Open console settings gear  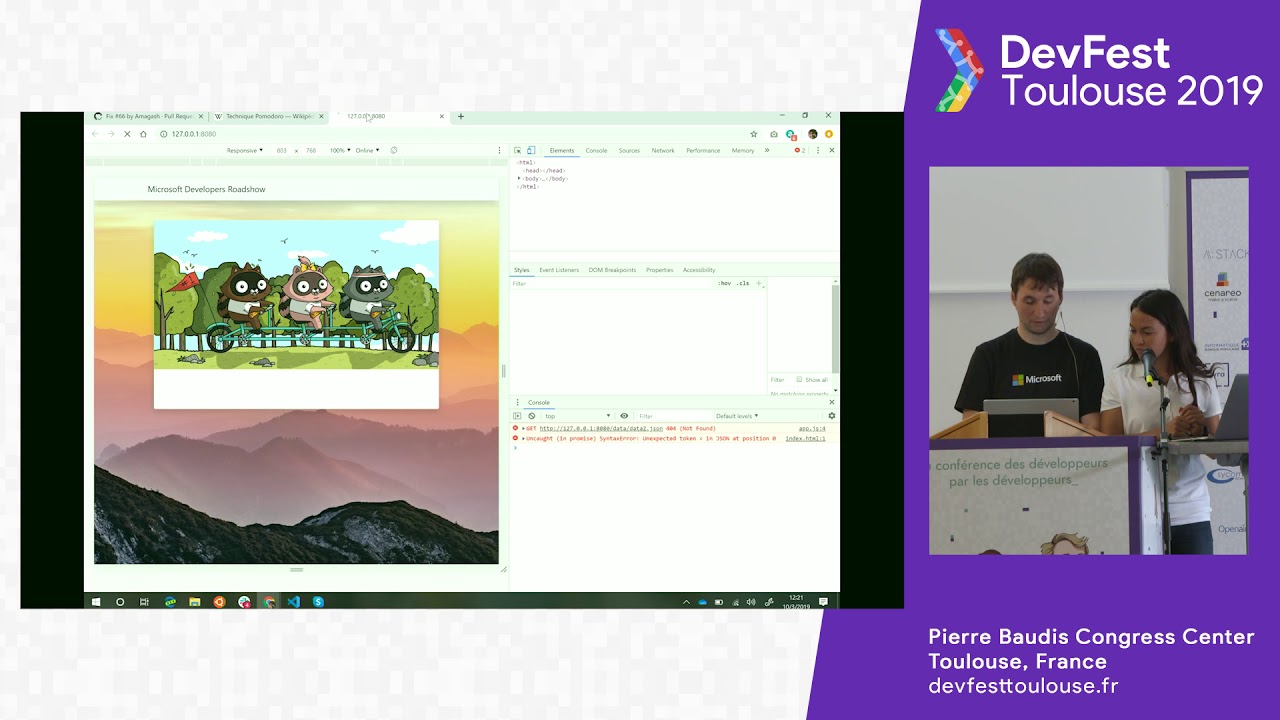[x=831, y=416]
